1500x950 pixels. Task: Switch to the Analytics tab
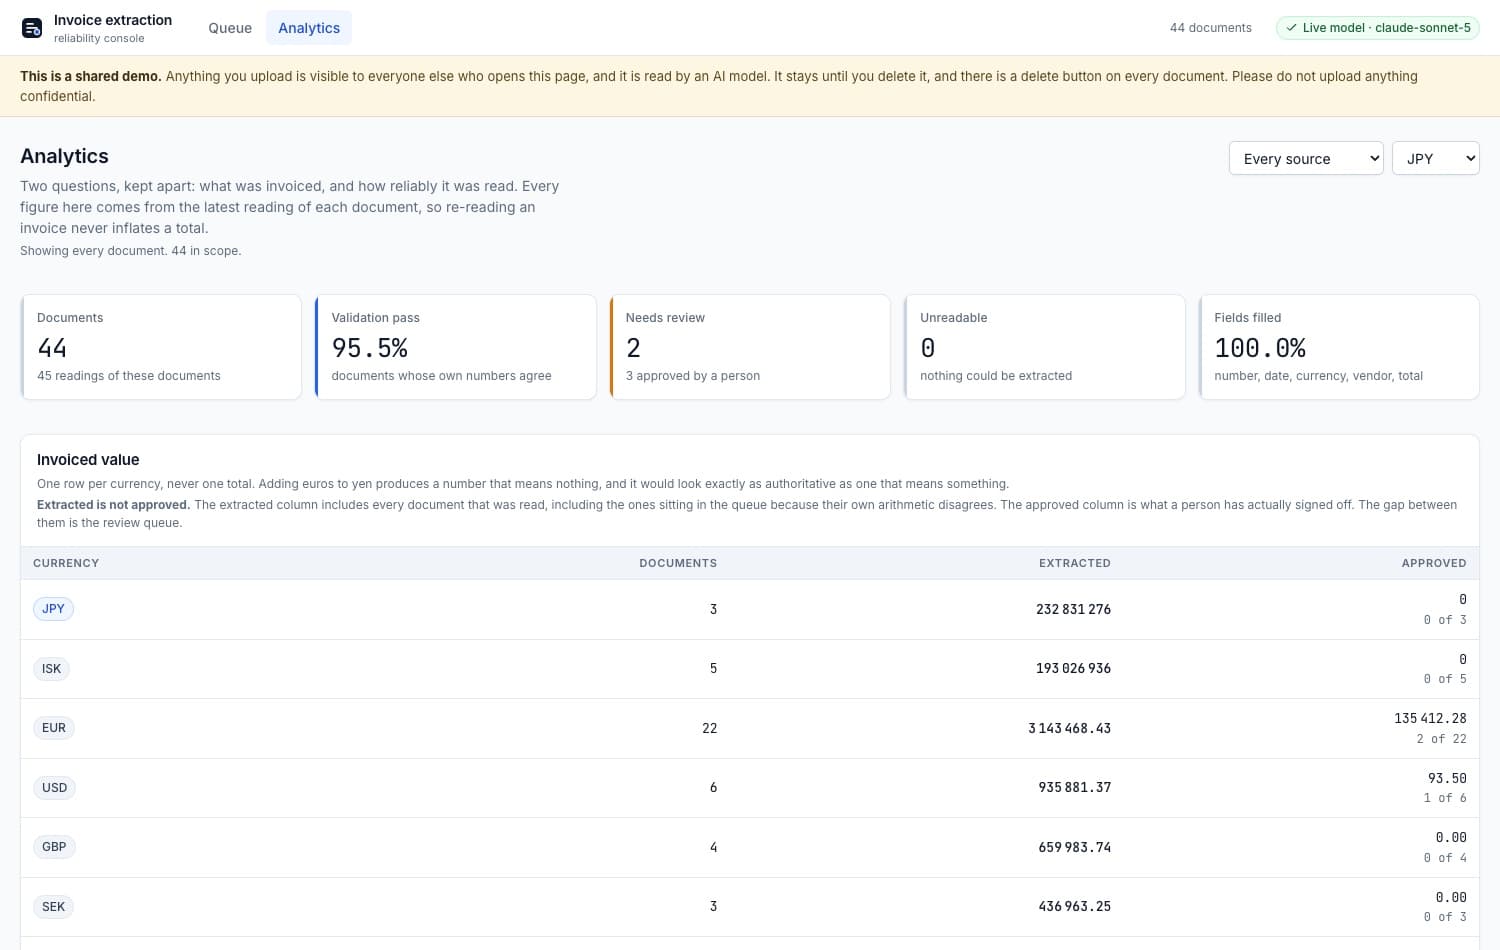click(x=309, y=28)
